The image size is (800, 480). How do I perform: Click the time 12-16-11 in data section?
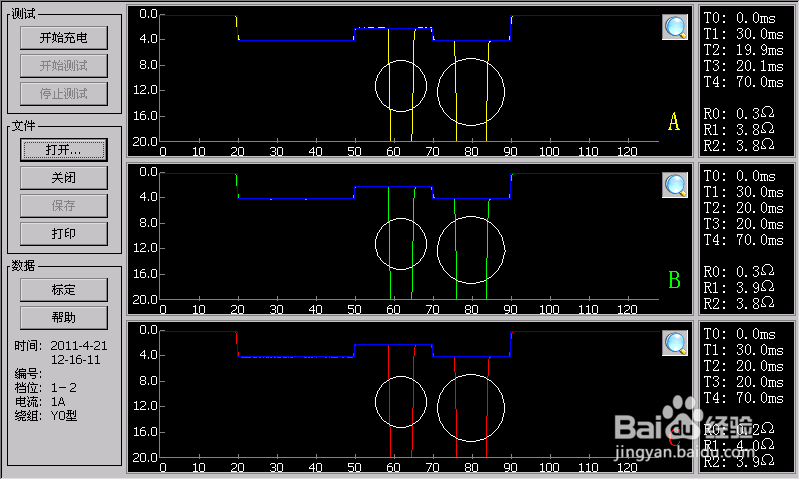point(76,360)
